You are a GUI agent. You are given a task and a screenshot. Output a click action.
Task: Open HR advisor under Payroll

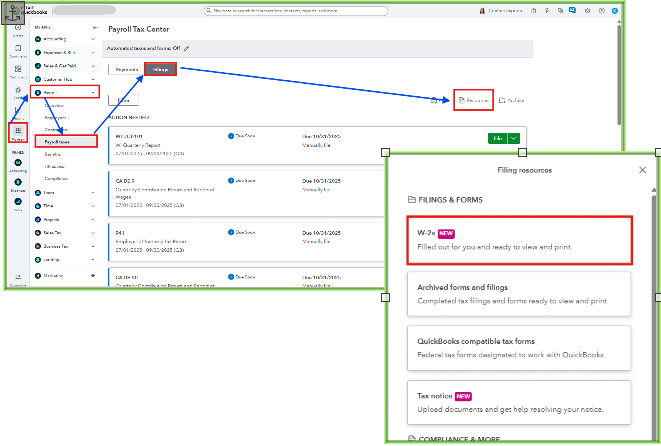pos(55,167)
